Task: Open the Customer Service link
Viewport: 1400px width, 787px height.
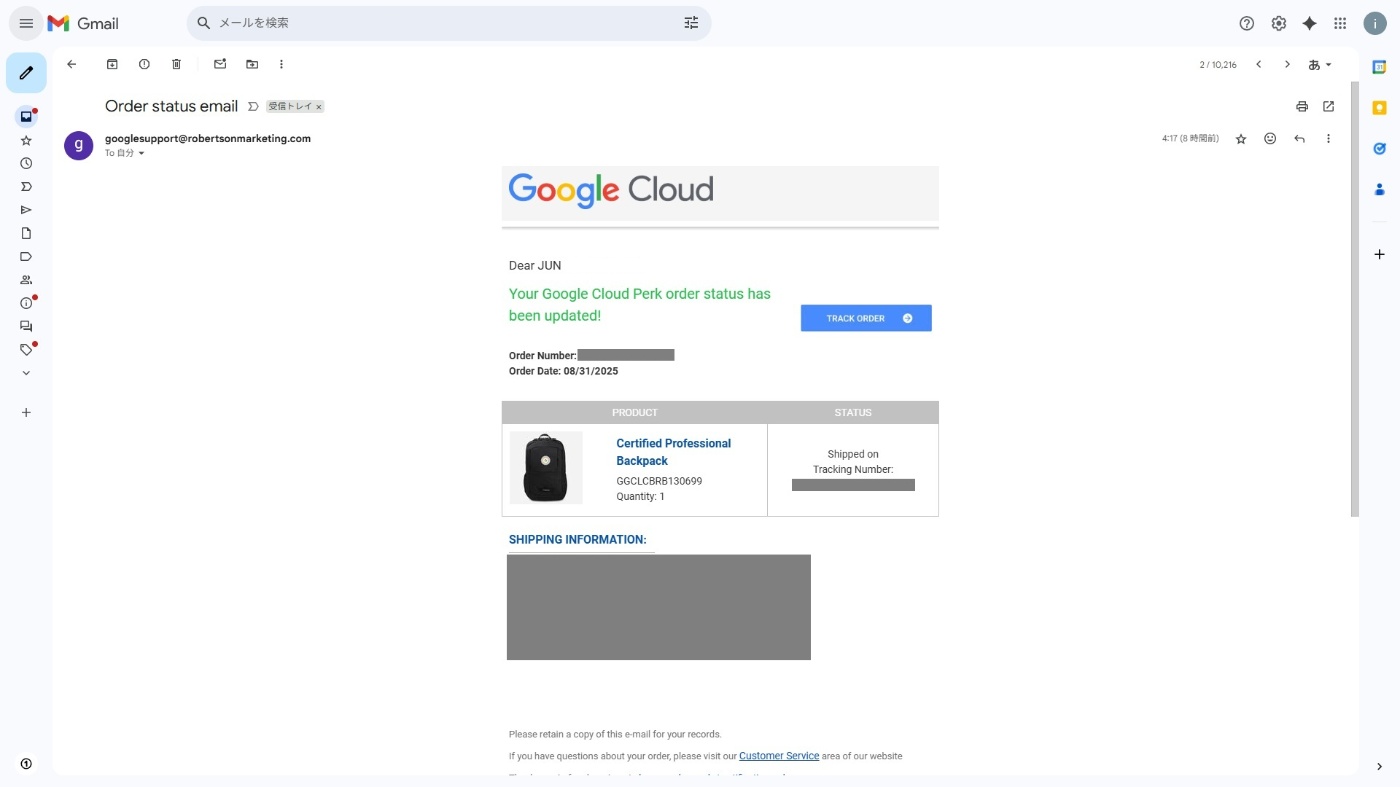Action: pyautogui.click(x=779, y=756)
